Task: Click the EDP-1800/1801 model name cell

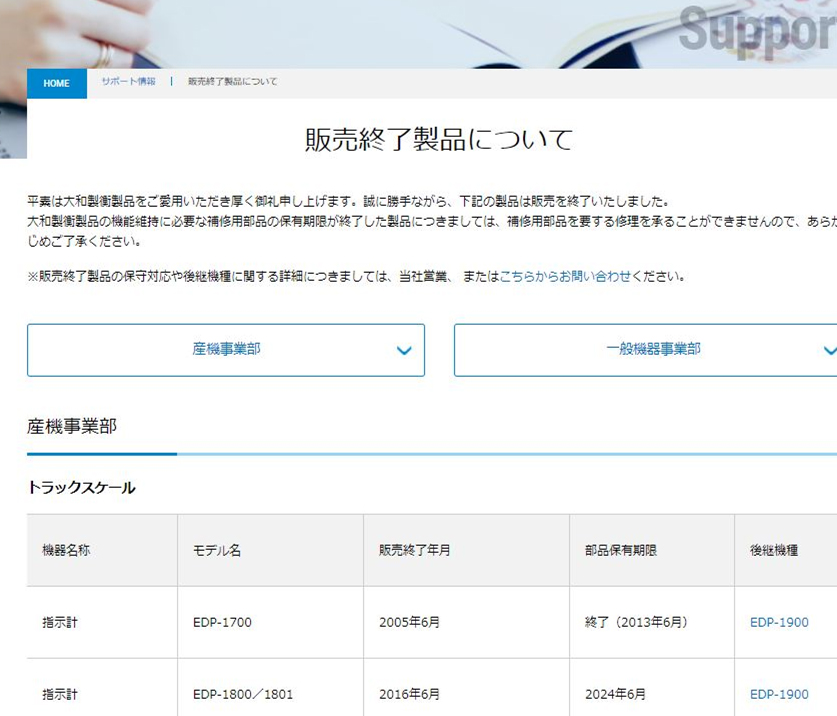Action: pos(243,694)
